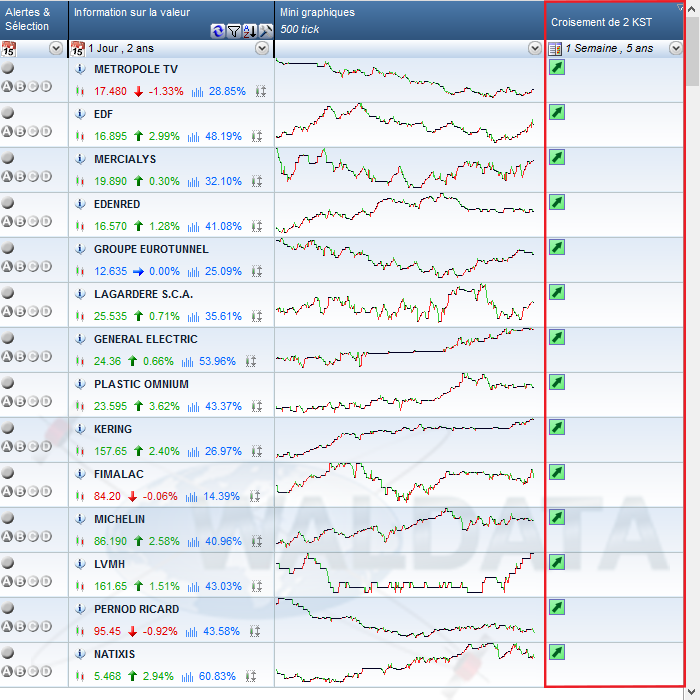
Task: Click candlestick chart icon for GENERAL ELECTRIC
Action: click(80, 361)
